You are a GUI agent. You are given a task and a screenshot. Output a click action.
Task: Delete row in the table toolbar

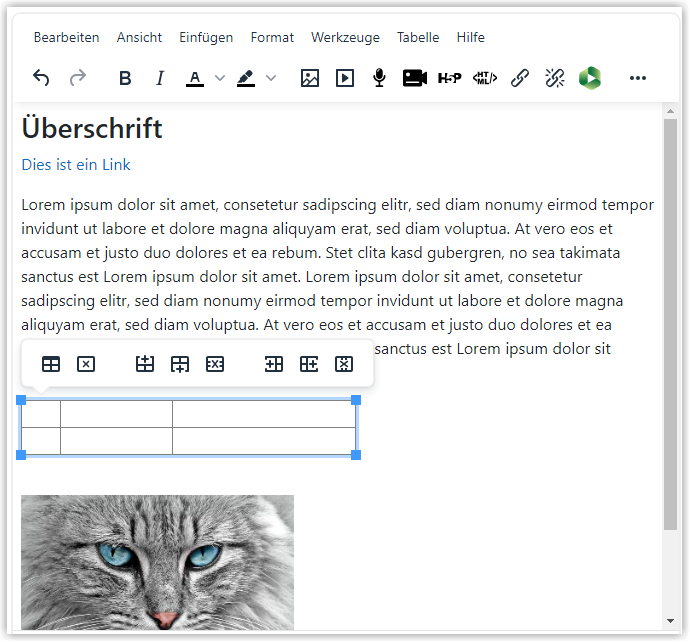point(215,364)
